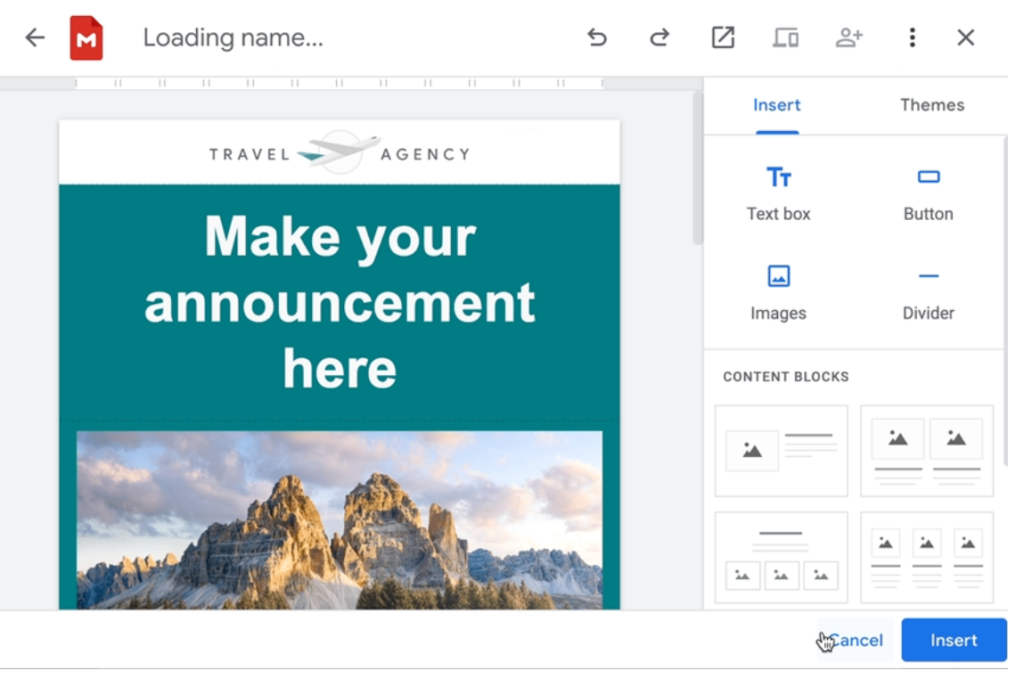Toggle device preview icon

[786, 38]
